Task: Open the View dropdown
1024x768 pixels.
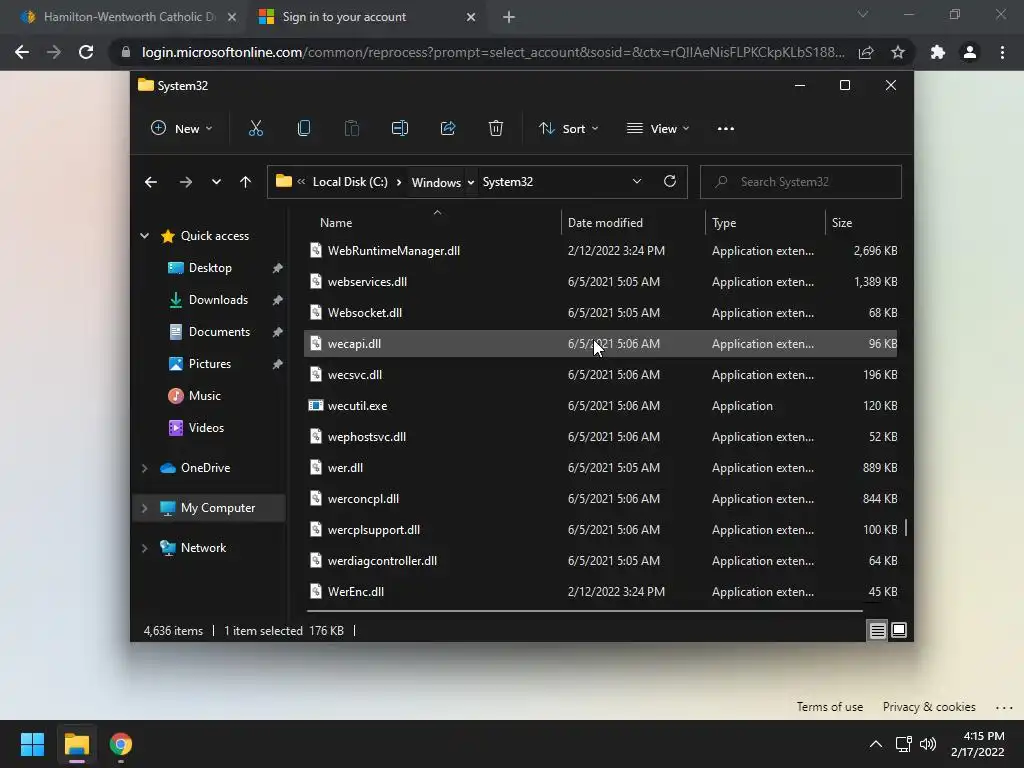Action: click(658, 129)
